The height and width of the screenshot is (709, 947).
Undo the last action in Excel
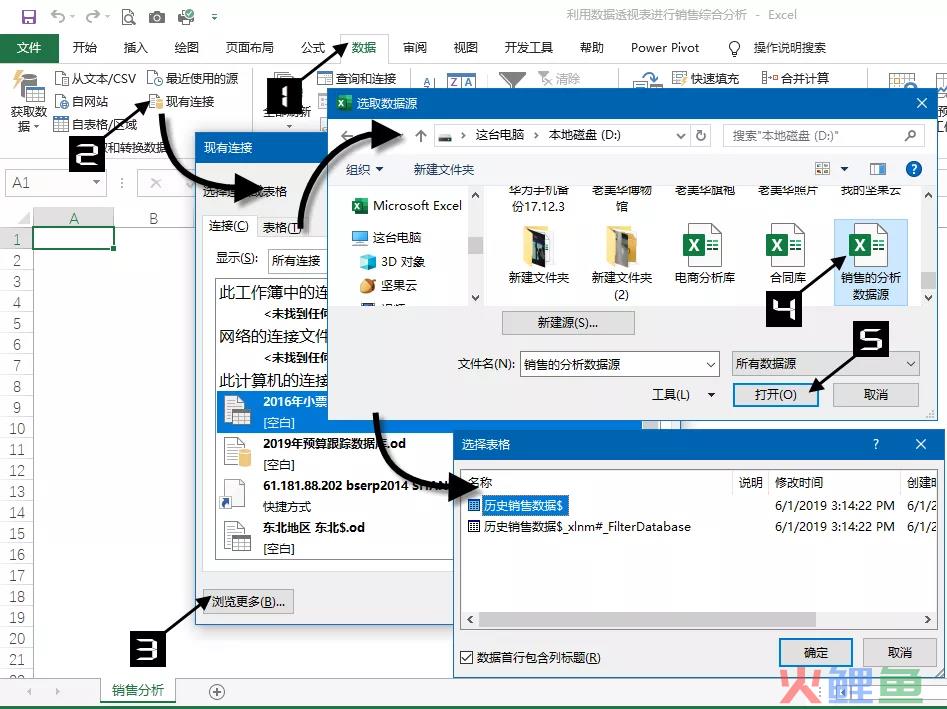pyautogui.click(x=58, y=16)
